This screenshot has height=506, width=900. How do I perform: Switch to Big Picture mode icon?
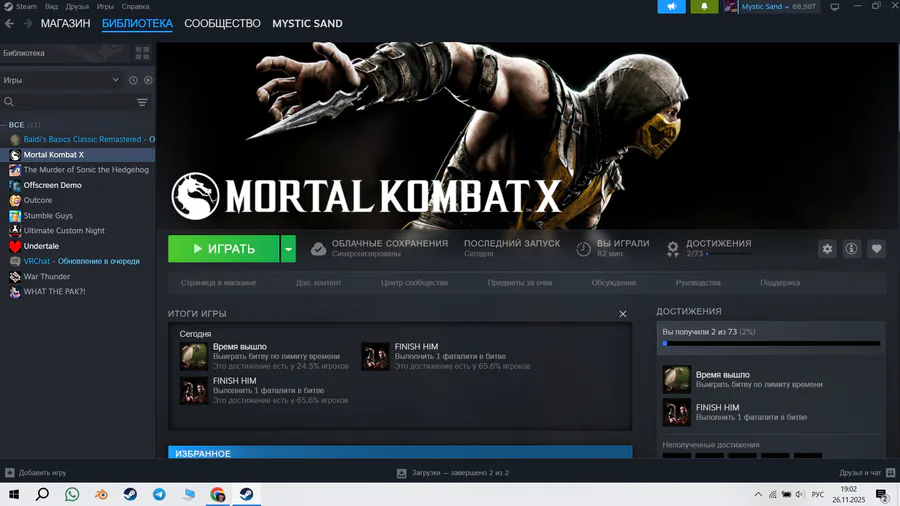tap(835, 6)
